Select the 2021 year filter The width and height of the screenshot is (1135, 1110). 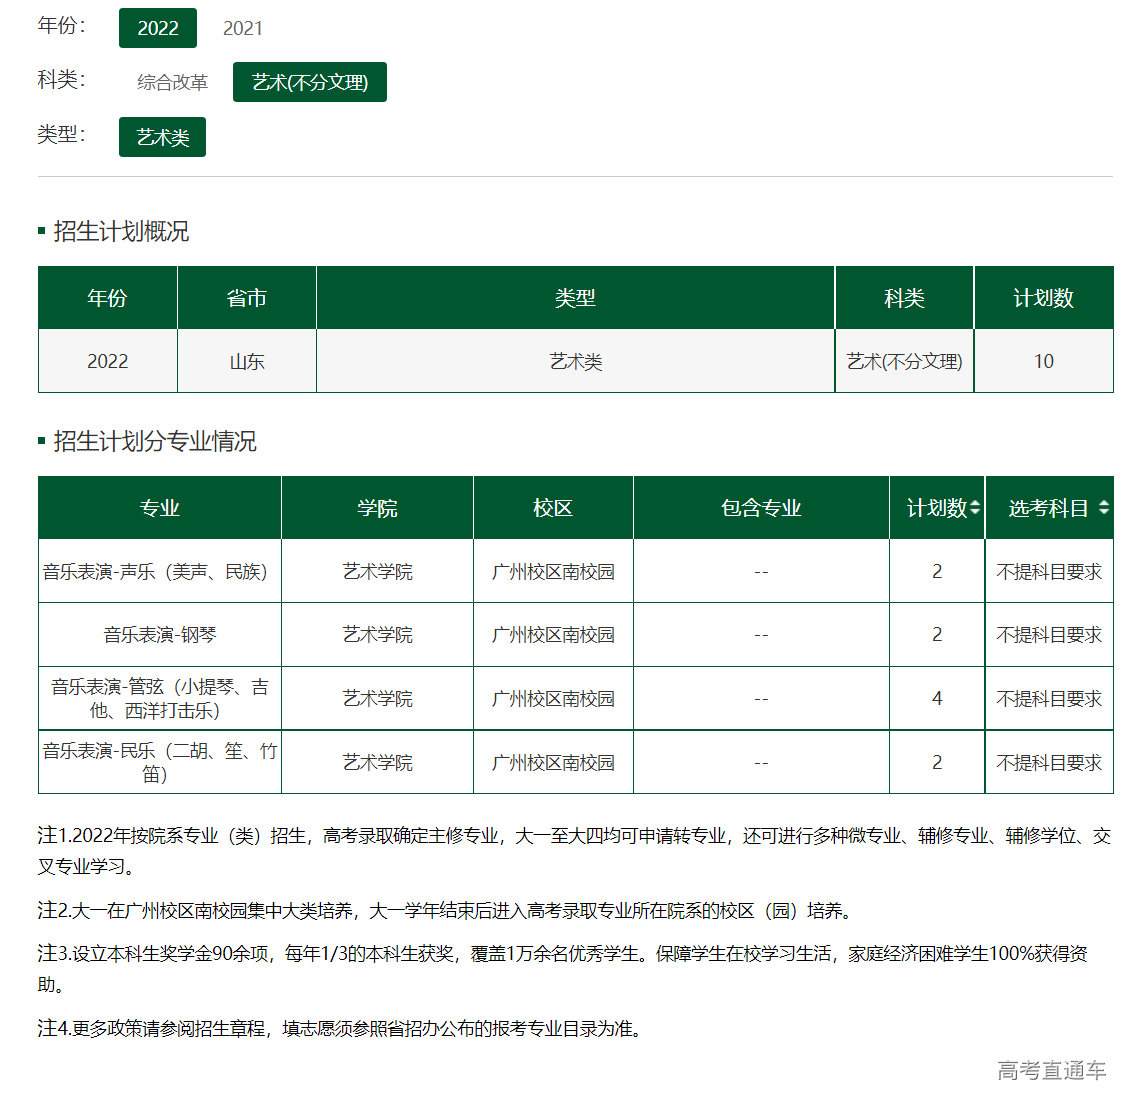[x=242, y=28]
